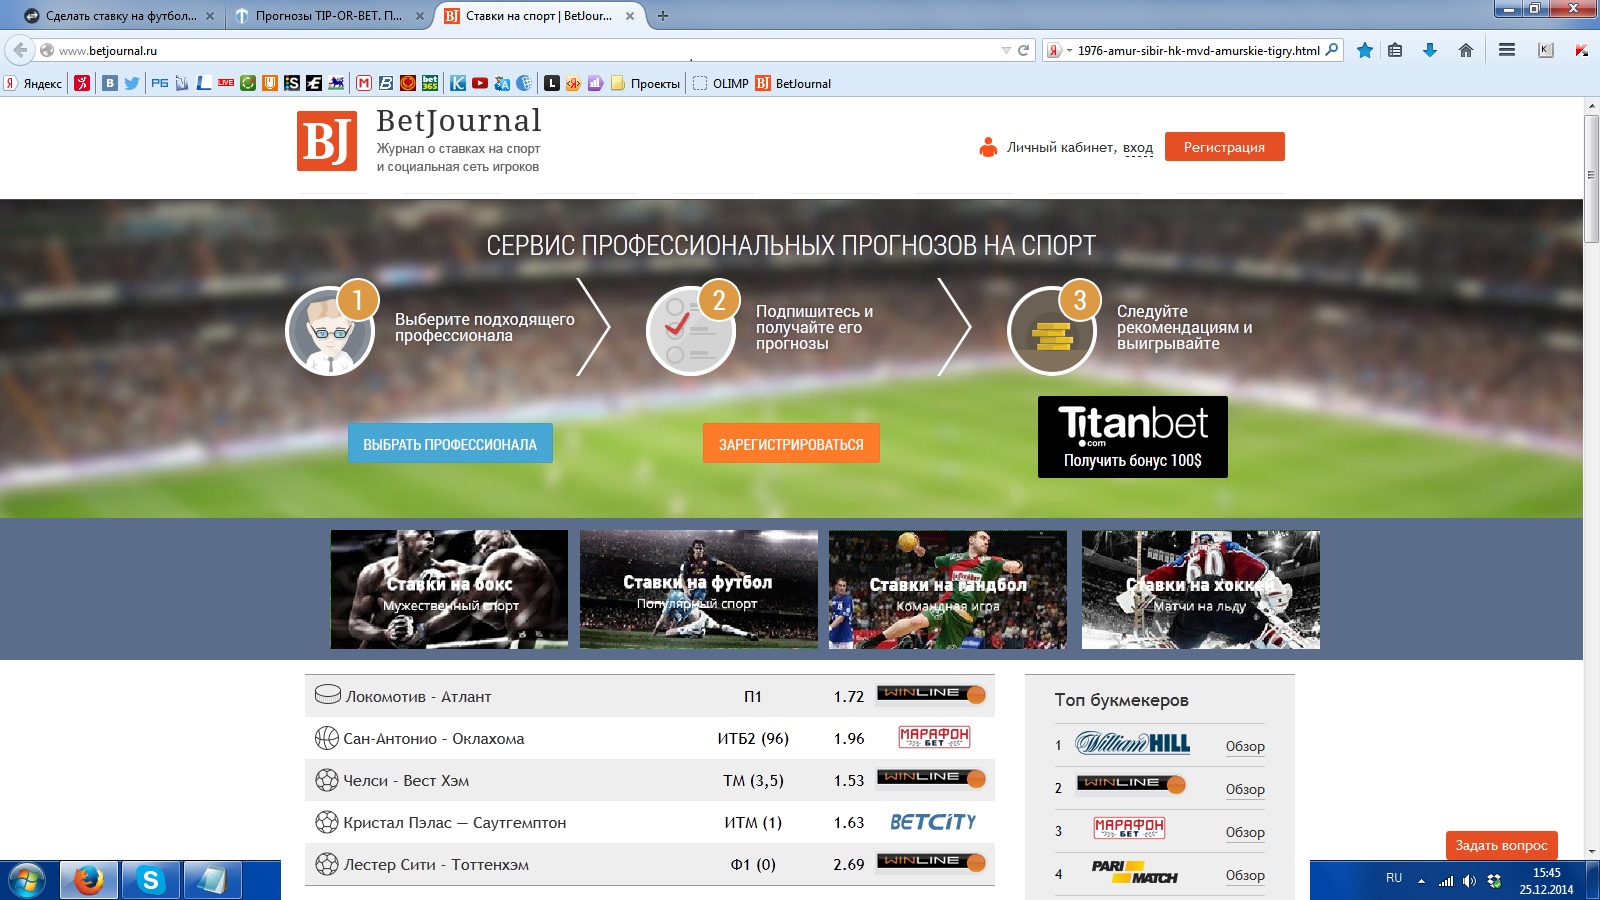Open the URL bar history dropdown arrow
Screen dimensions: 1600x900
(x=1006, y=50)
